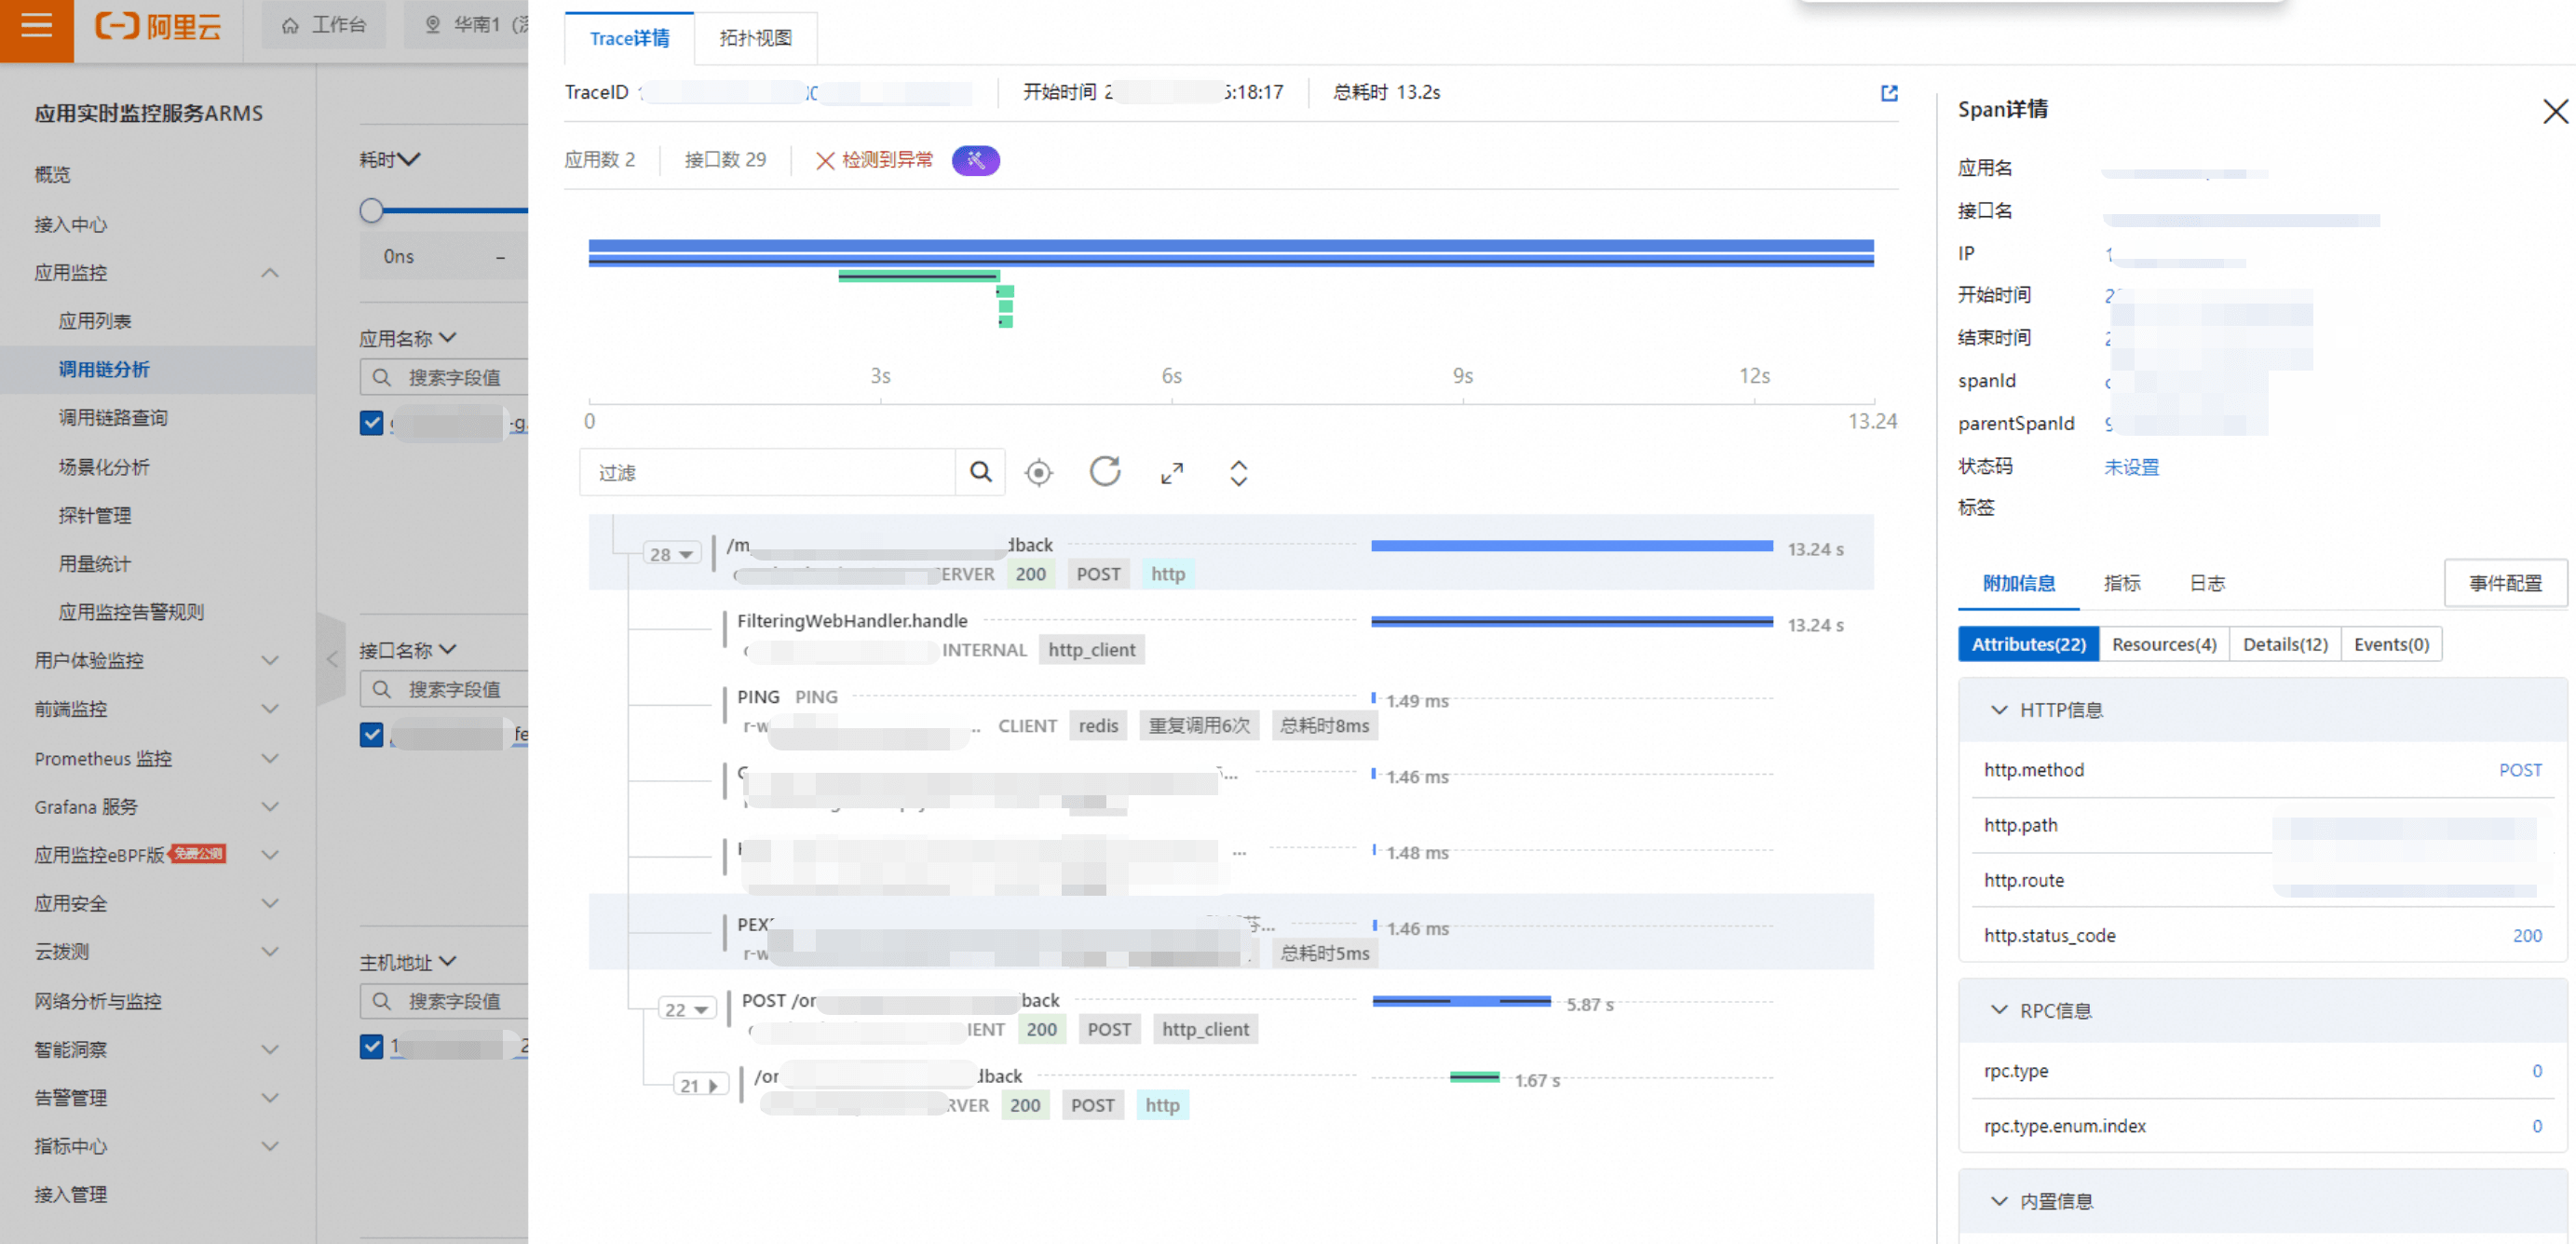Click the filter search magnifier icon
2576x1244 pixels.
980,472
